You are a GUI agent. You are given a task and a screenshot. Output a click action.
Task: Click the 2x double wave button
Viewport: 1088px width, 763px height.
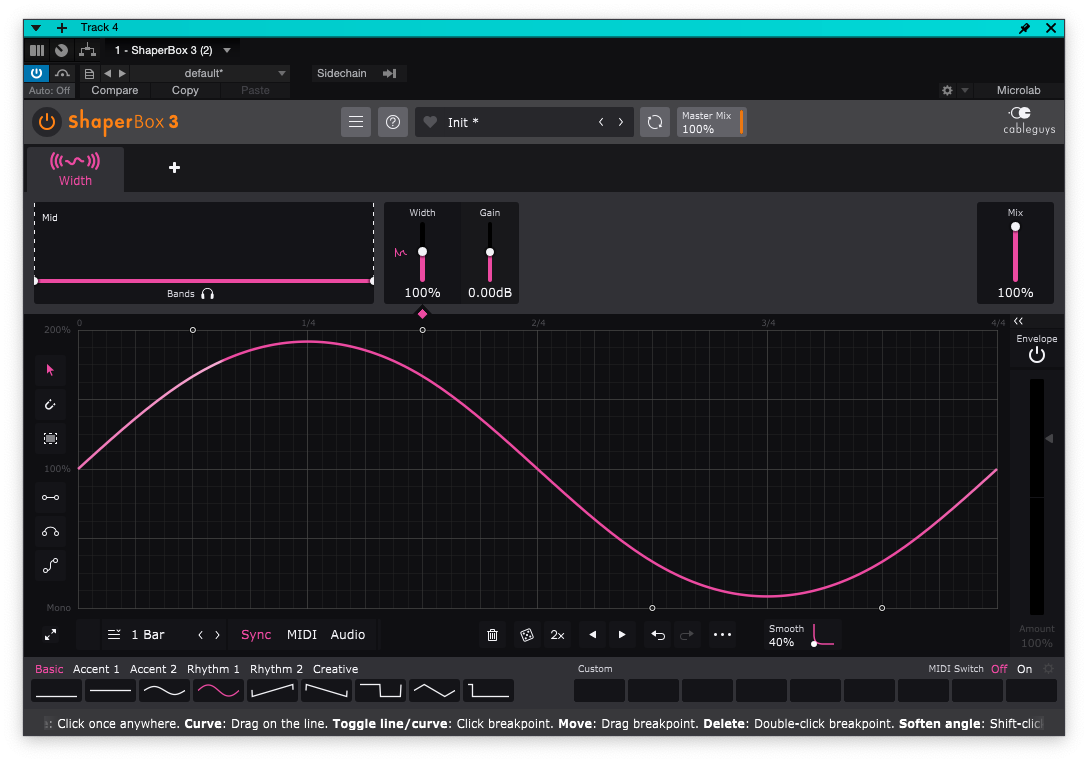557,635
